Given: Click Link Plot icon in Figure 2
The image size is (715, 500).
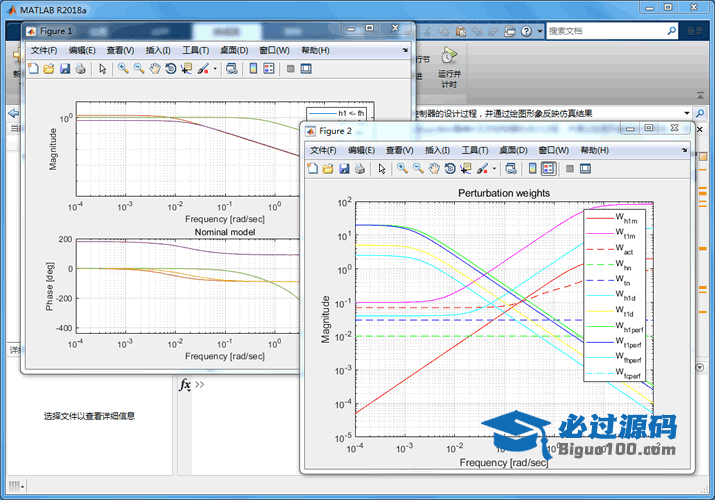Looking at the screenshot, I should pyautogui.click(x=511, y=169).
